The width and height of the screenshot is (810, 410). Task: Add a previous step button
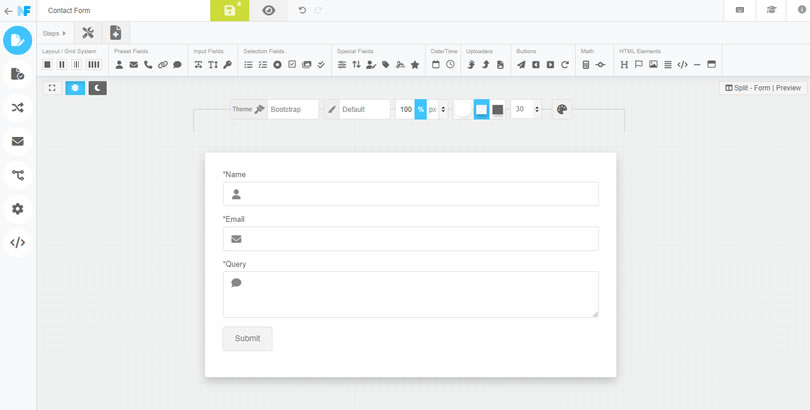pos(536,65)
